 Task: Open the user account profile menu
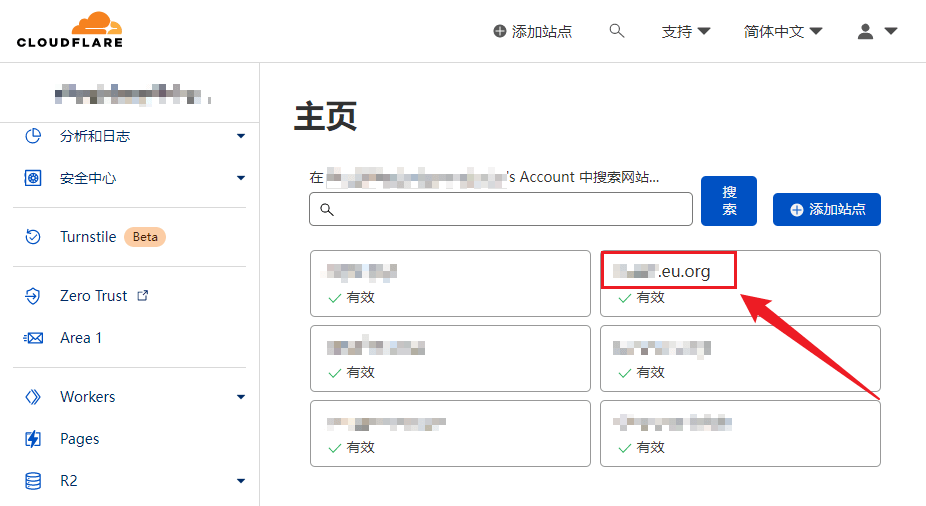click(x=877, y=31)
